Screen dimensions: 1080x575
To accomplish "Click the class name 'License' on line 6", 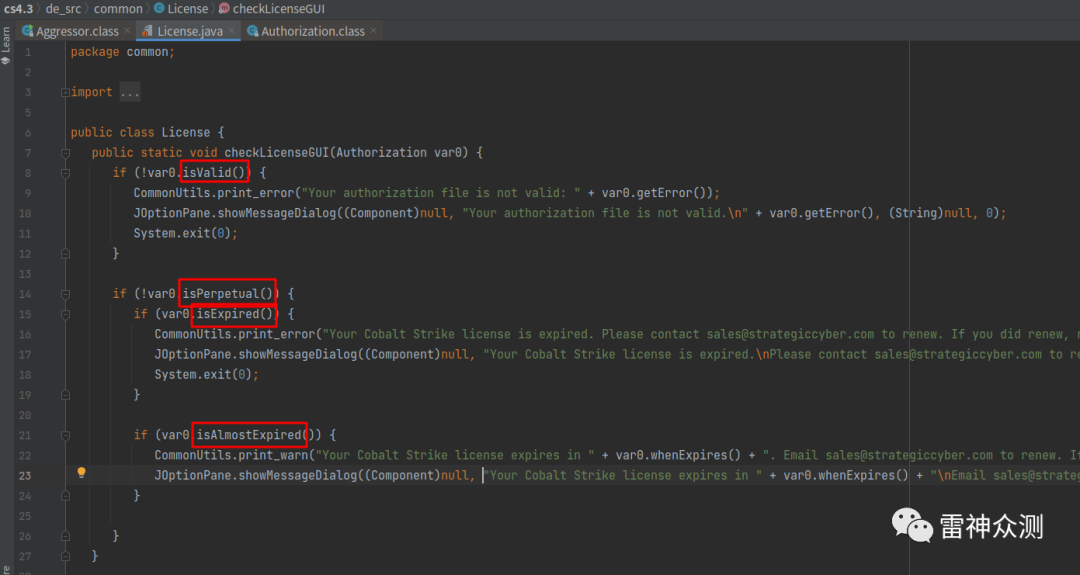I will pyautogui.click(x=186, y=132).
